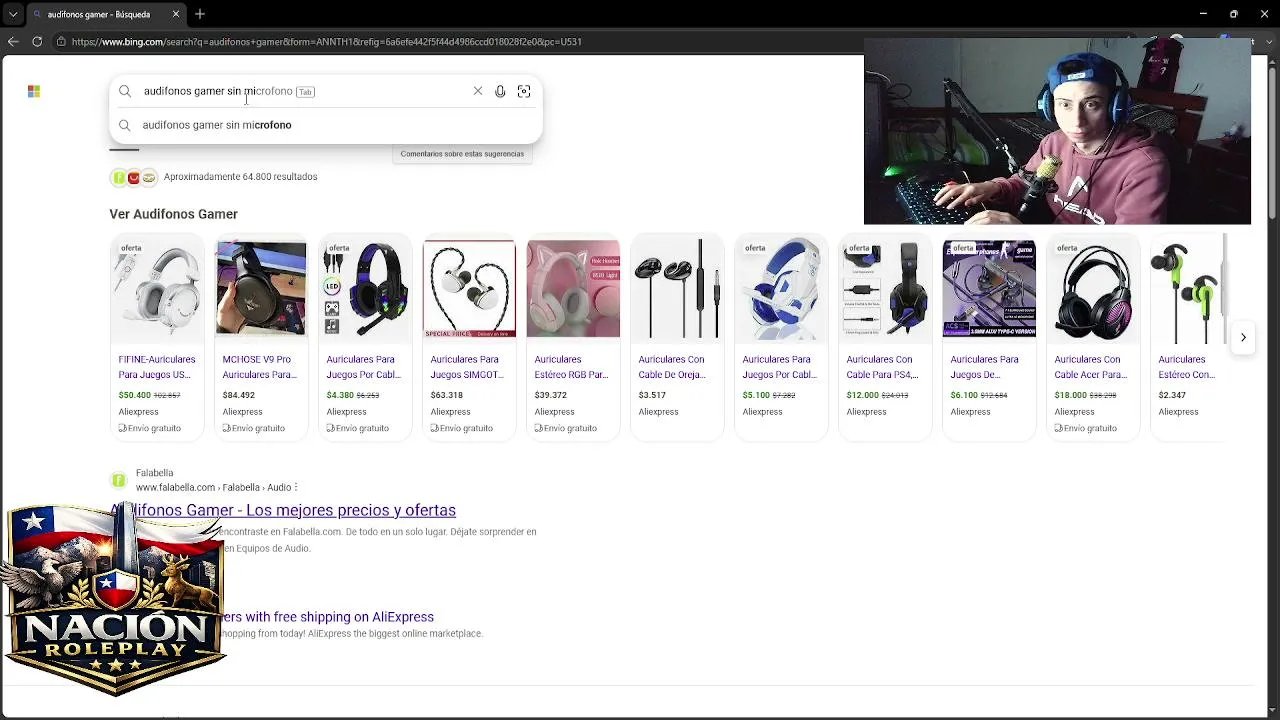The height and width of the screenshot is (720, 1280).
Task: Clear the search query with the X
Action: pyautogui.click(x=478, y=91)
